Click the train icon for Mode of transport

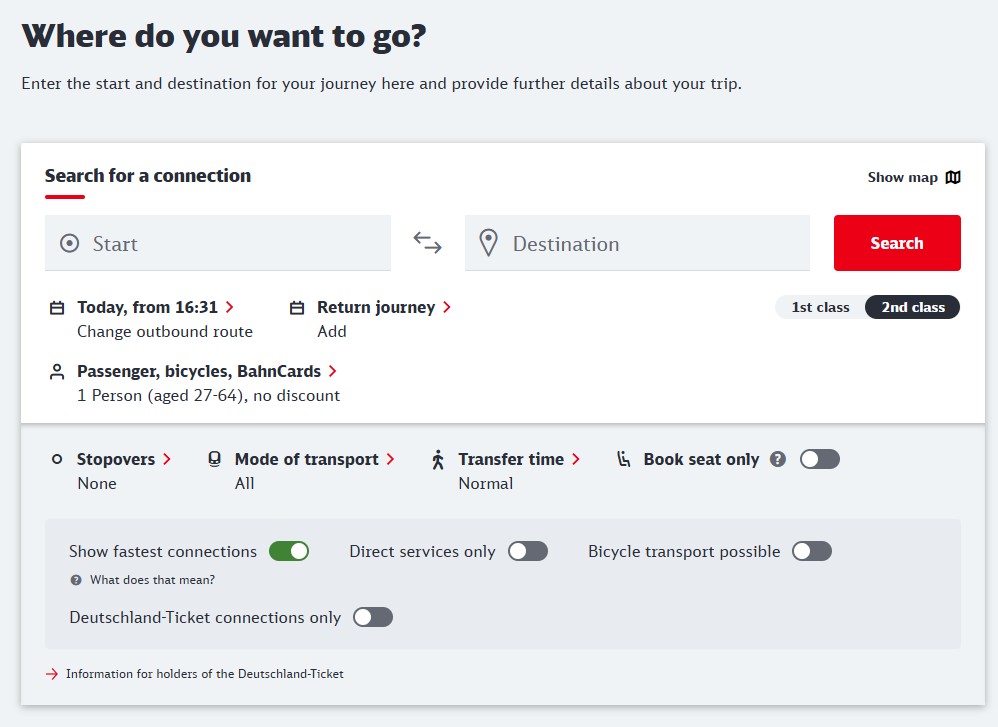pos(214,459)
